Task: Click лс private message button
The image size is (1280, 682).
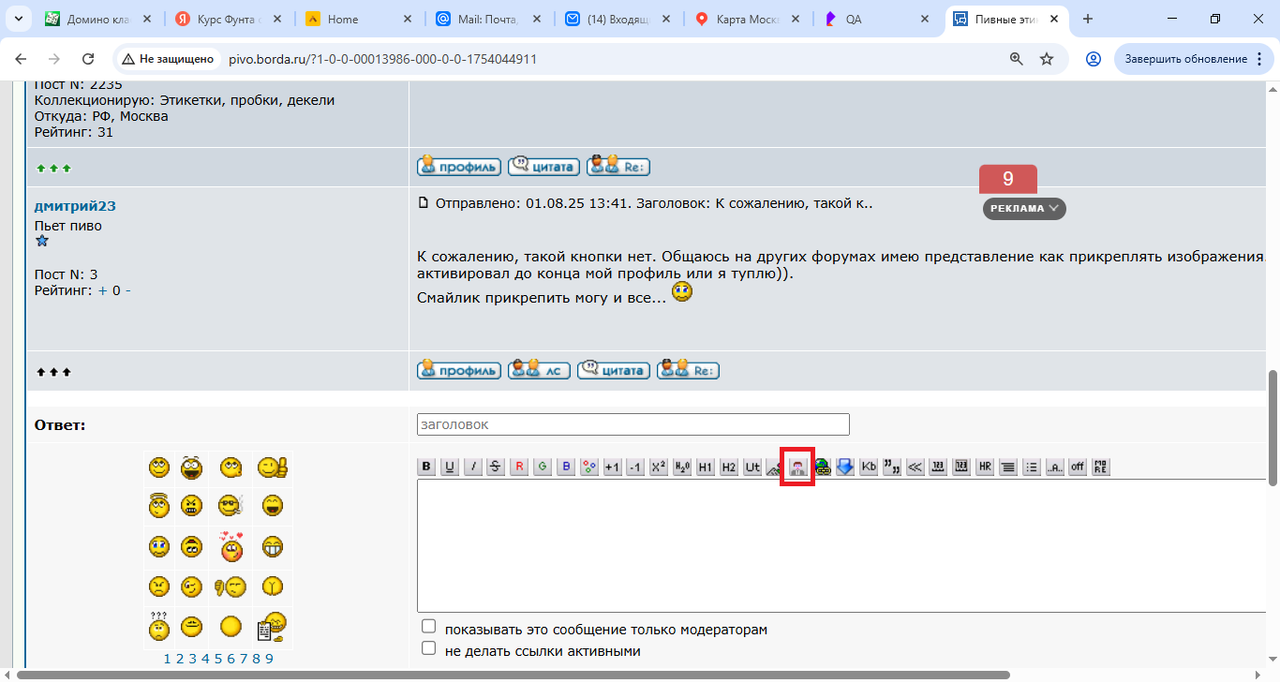Action: coord(539,370)
